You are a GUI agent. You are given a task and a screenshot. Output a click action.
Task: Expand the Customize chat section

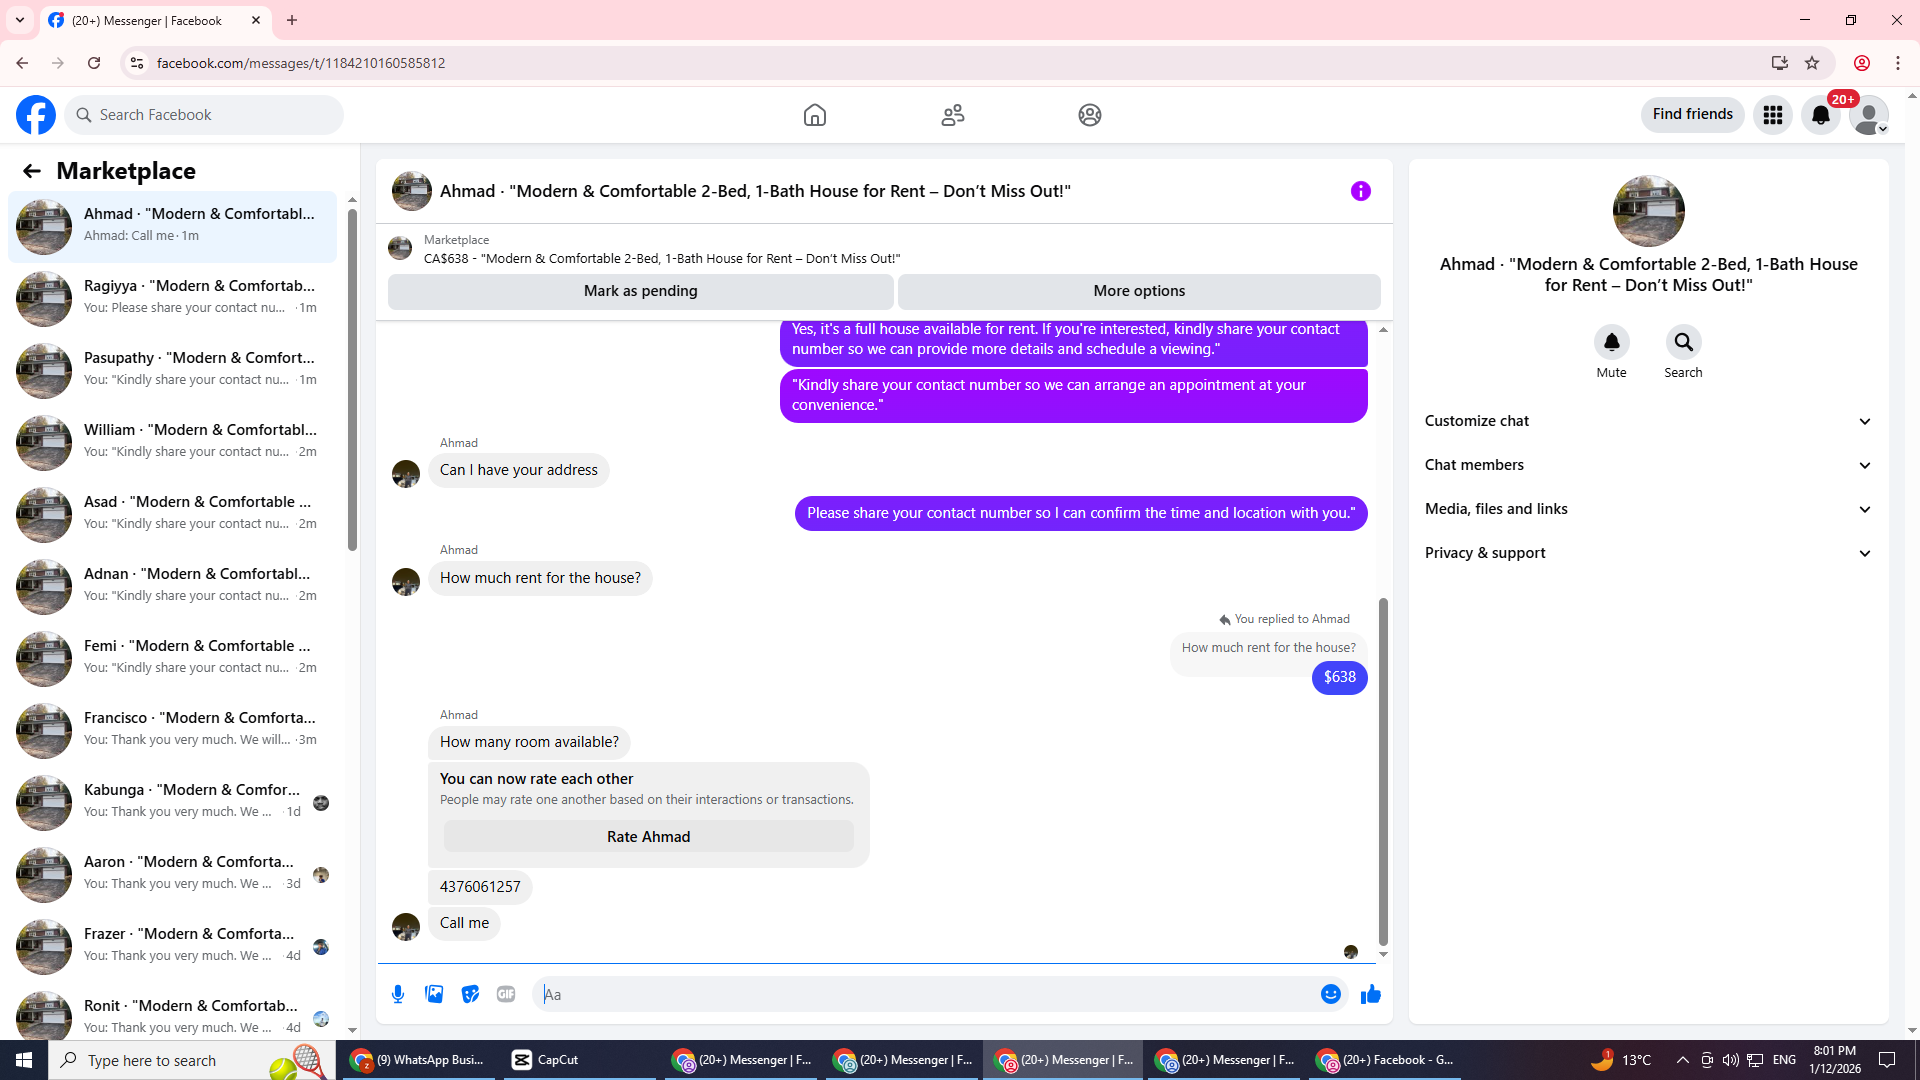(x=1647, y=421)
